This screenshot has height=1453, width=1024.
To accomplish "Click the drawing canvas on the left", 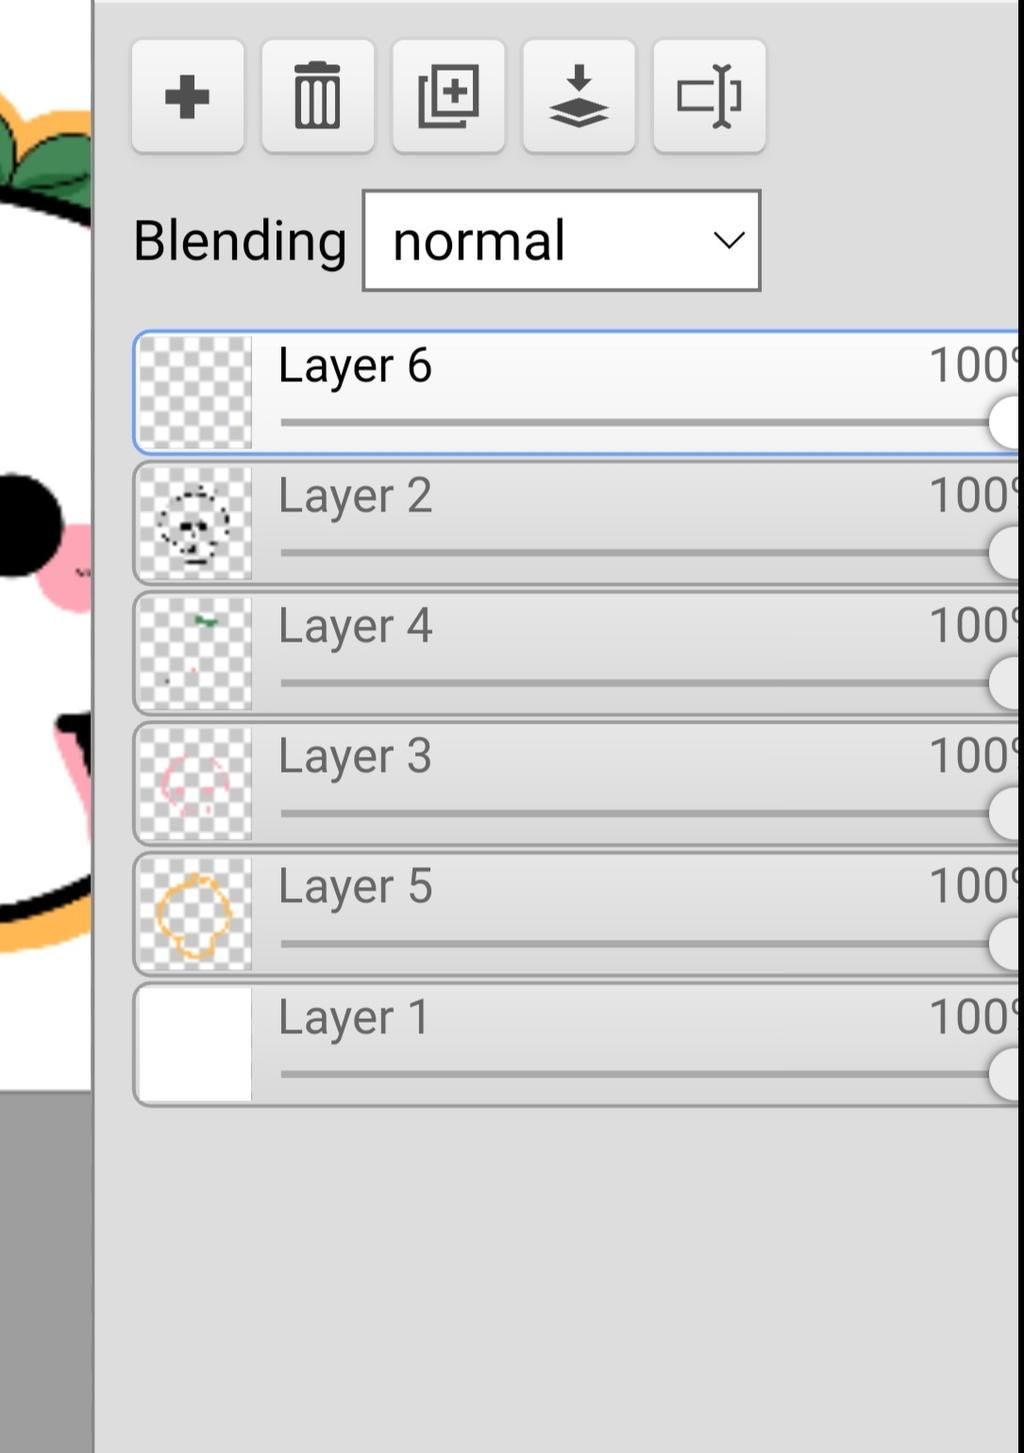I will [45, 600].
